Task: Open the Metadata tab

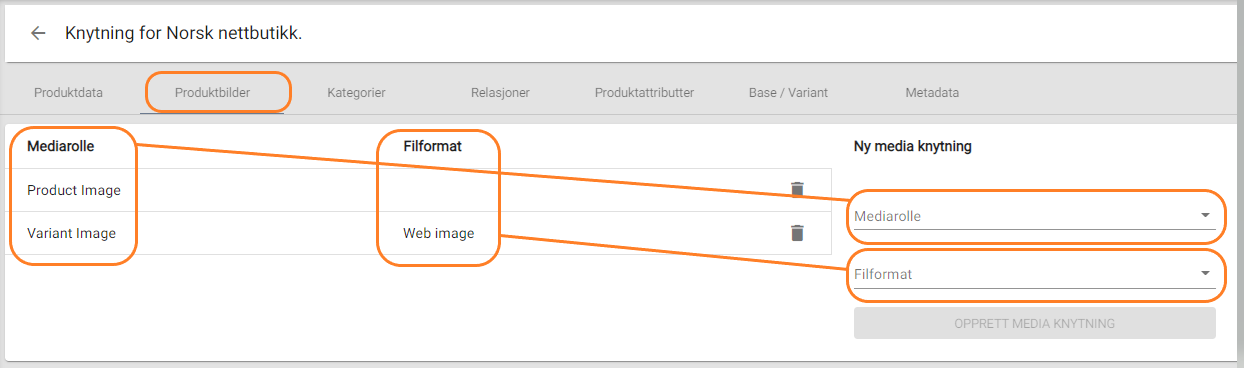Action: (x=932, y=93)
